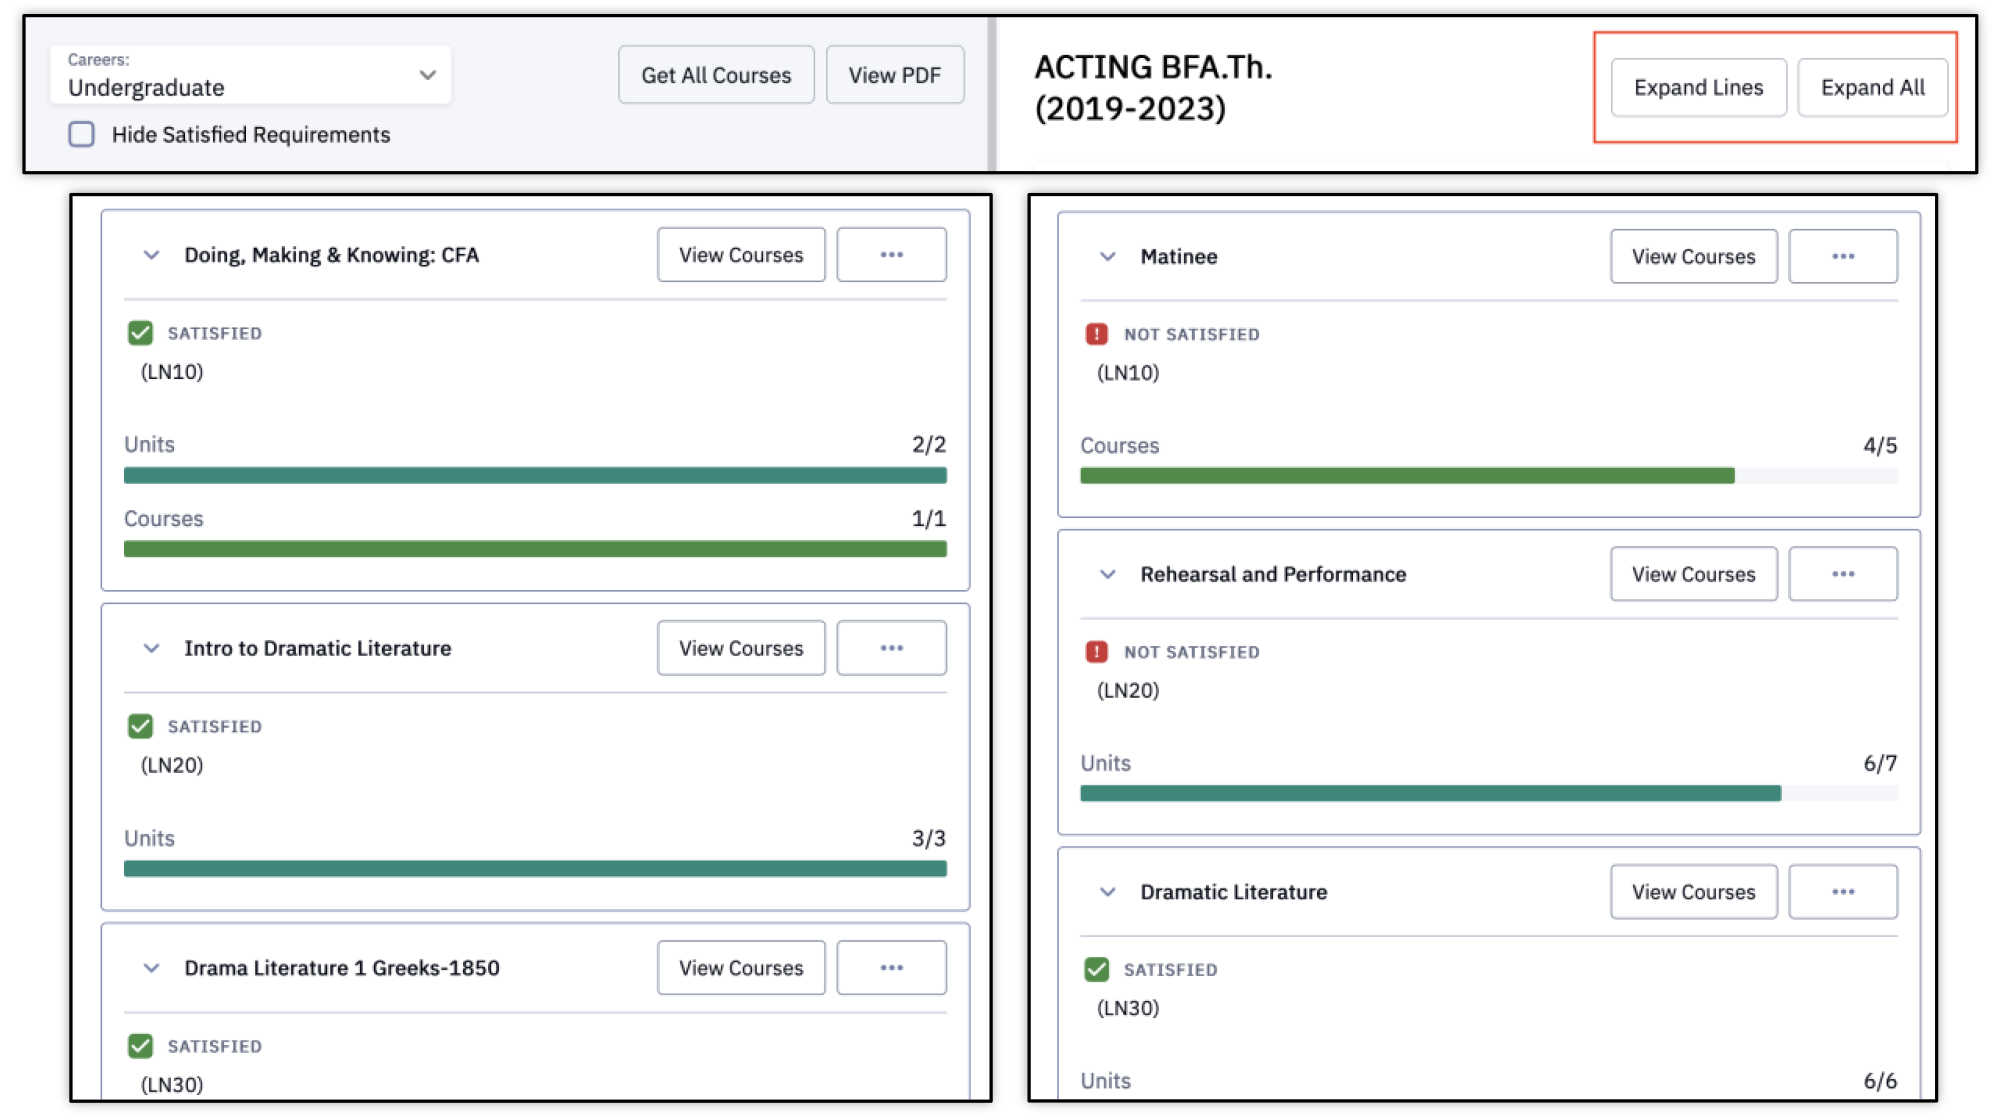The height and width of the screenshot is (1116, 2001).
Task: Click the Expand Lines button
Action: coord(1698,88)
